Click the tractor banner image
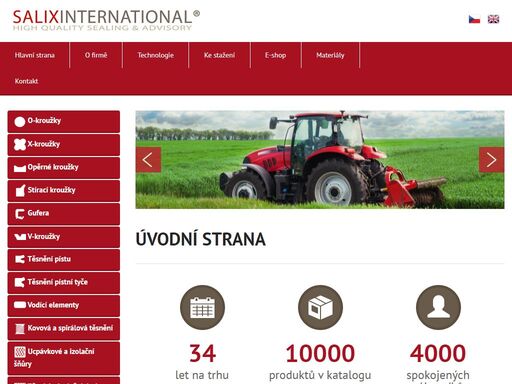 [320, 160]
